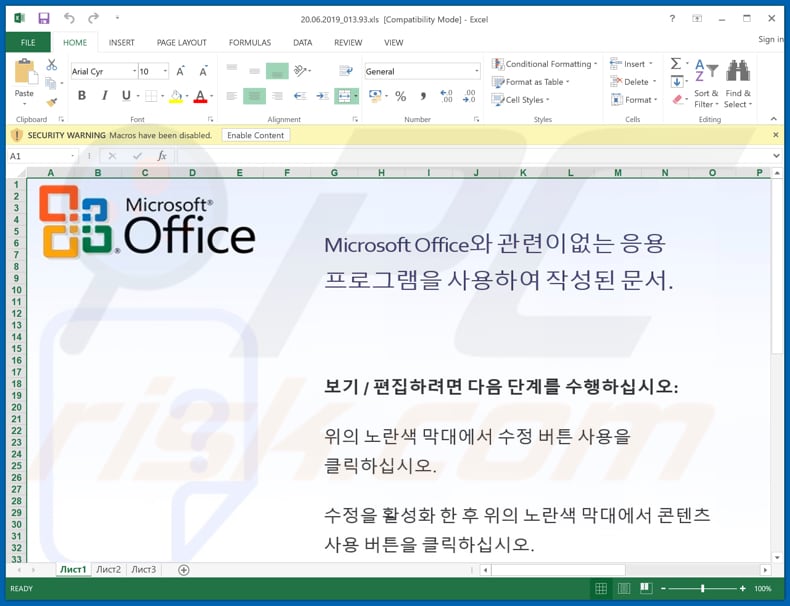Open sheet tab Лист2
Screen dimensions: 790x606
(x=108, y=569)
